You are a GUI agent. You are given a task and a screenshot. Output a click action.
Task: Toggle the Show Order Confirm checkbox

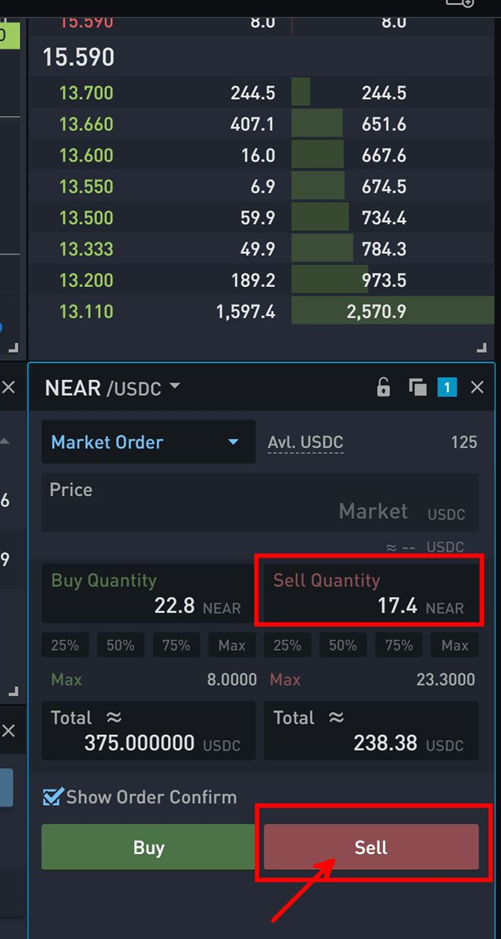tap(53, 797)
